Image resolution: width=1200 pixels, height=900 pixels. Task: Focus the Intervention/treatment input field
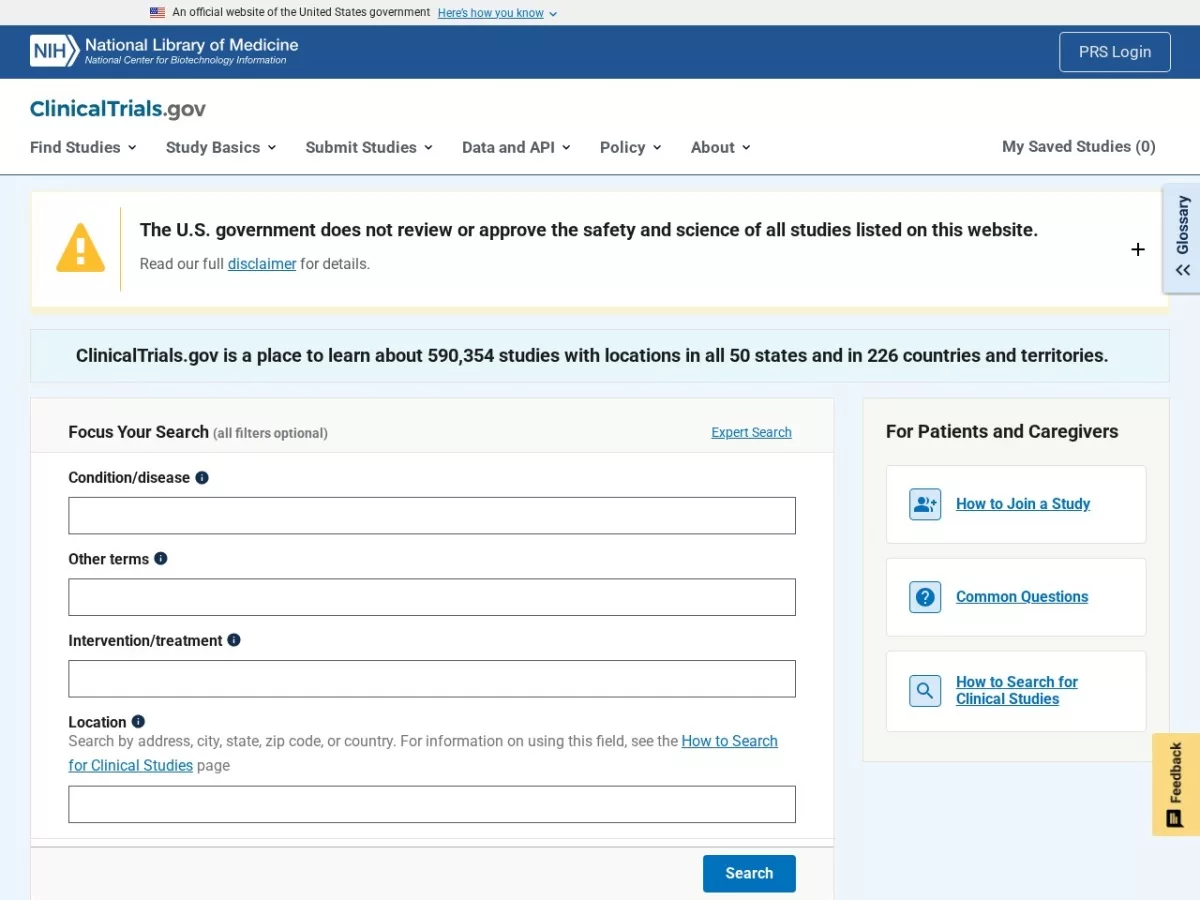(432, 678)
